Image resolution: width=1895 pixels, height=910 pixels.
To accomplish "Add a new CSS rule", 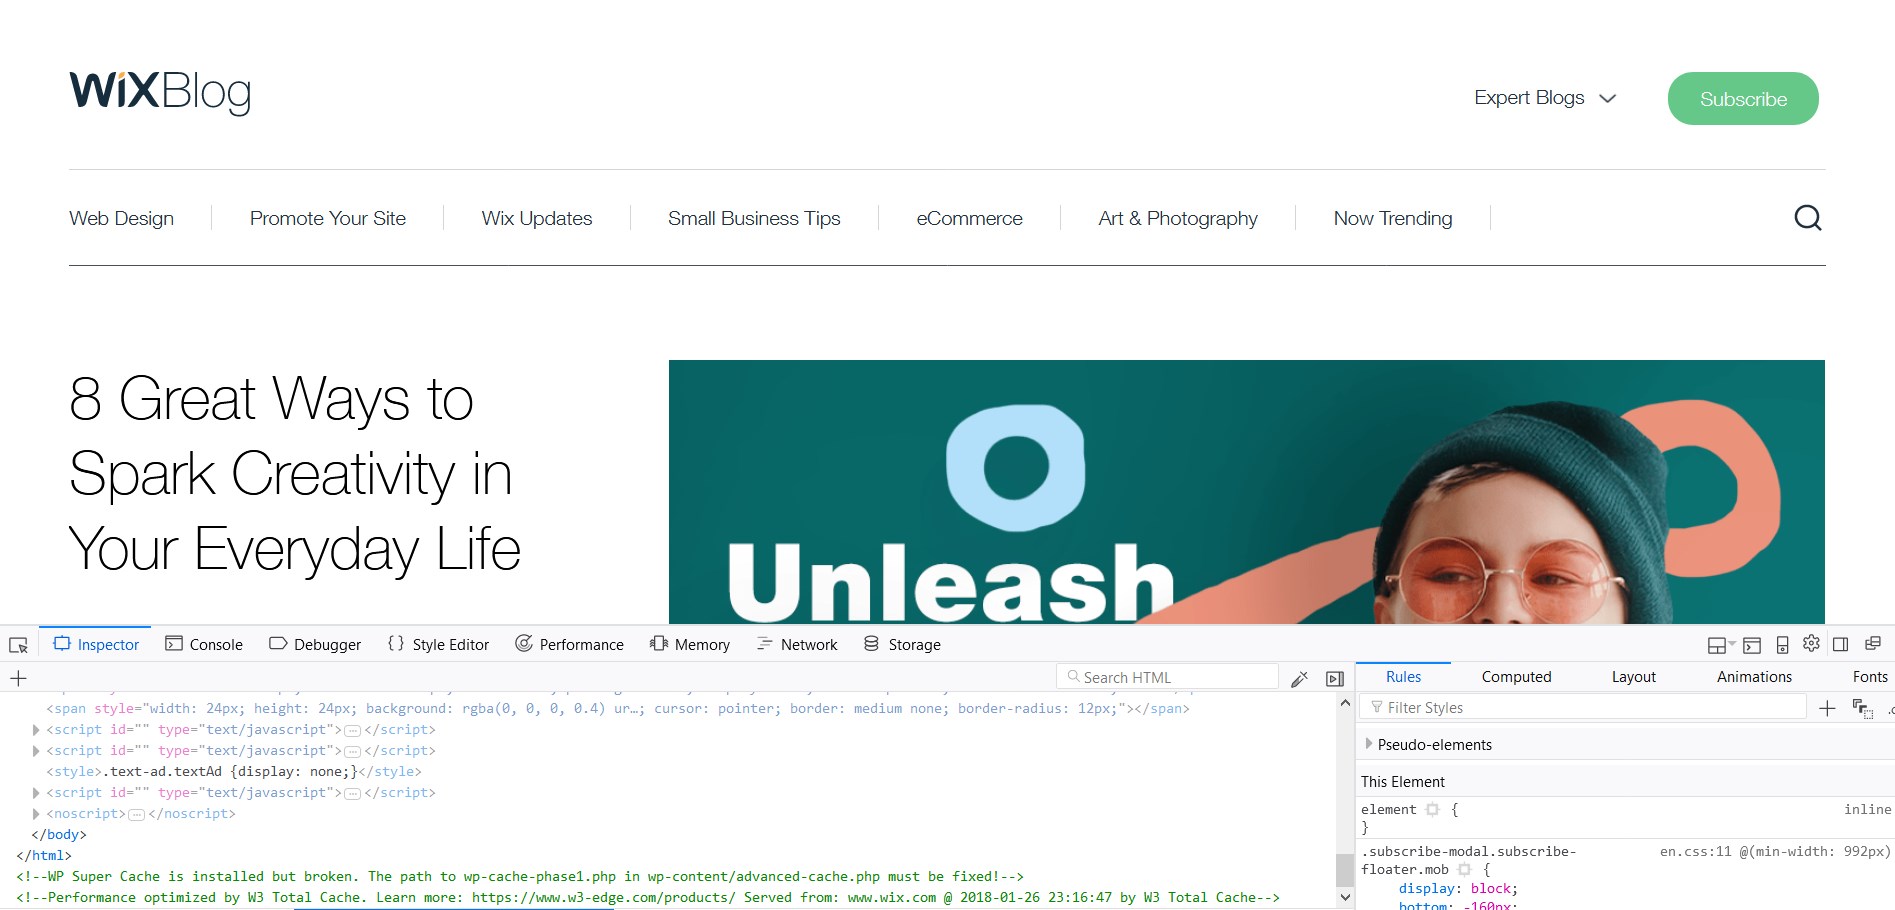I will pos(1827,708).
